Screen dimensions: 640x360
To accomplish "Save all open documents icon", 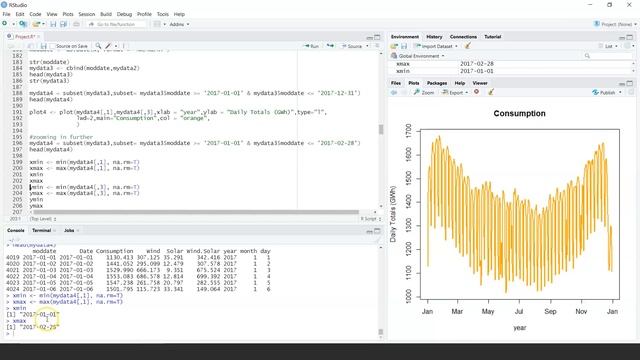I will [x=63, y=24].
